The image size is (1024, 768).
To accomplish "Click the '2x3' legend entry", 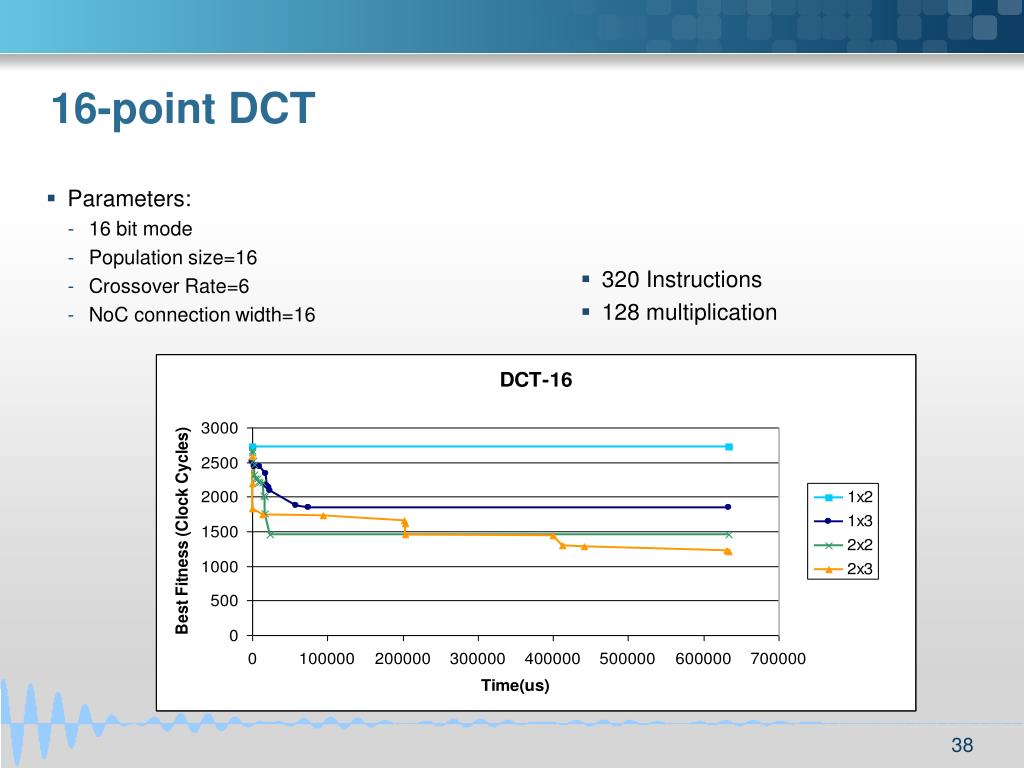I will (x=843, y=569).
